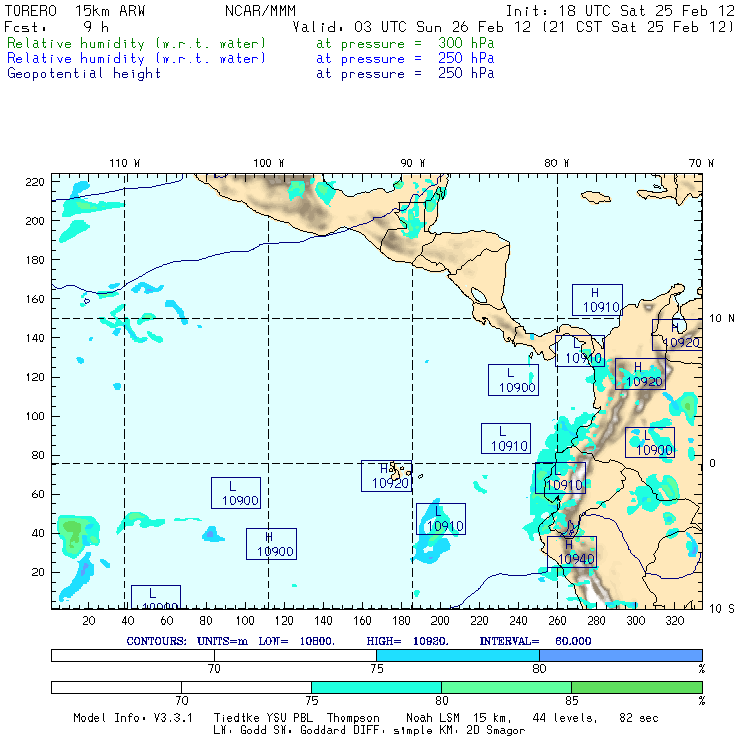This screenshot has height=740, width=740.
Task: Click the 'Fcst: 9 h' forecast hour text
Action: [x=57, y=27]
